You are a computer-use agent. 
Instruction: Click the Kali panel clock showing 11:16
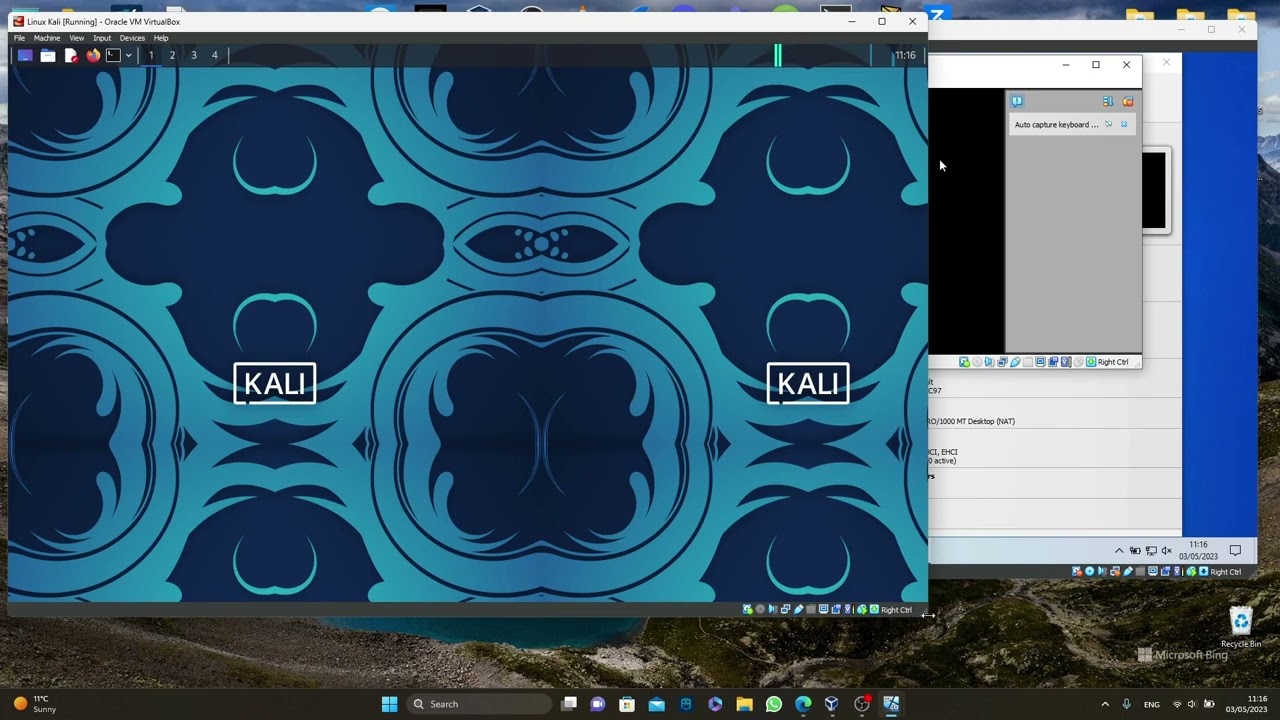coord(905,55)
